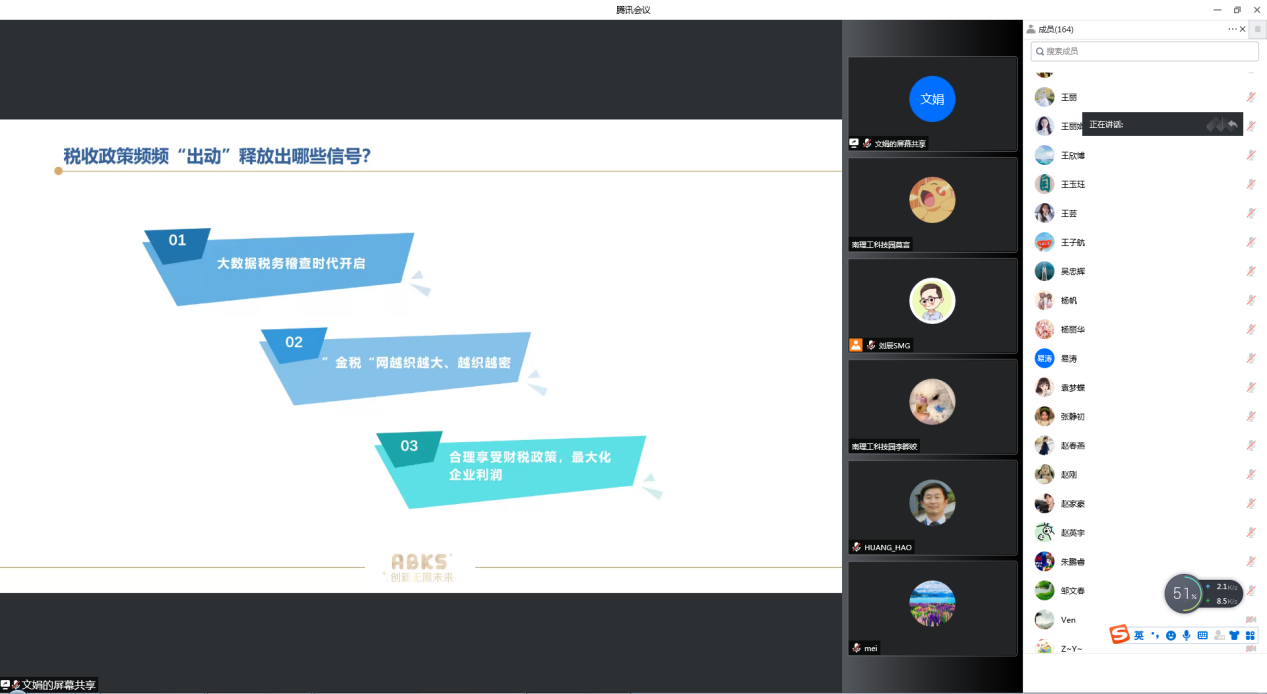The width and height of the screenshot is (1267, 694).
Task: Open the Sogou soft keyboard icon
Action: coord(1202,635)
